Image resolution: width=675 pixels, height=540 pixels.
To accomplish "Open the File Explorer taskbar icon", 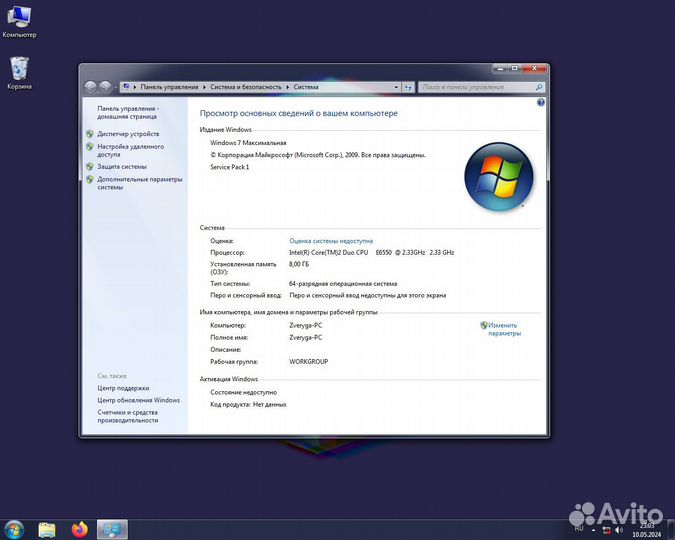I will (47, 529).
